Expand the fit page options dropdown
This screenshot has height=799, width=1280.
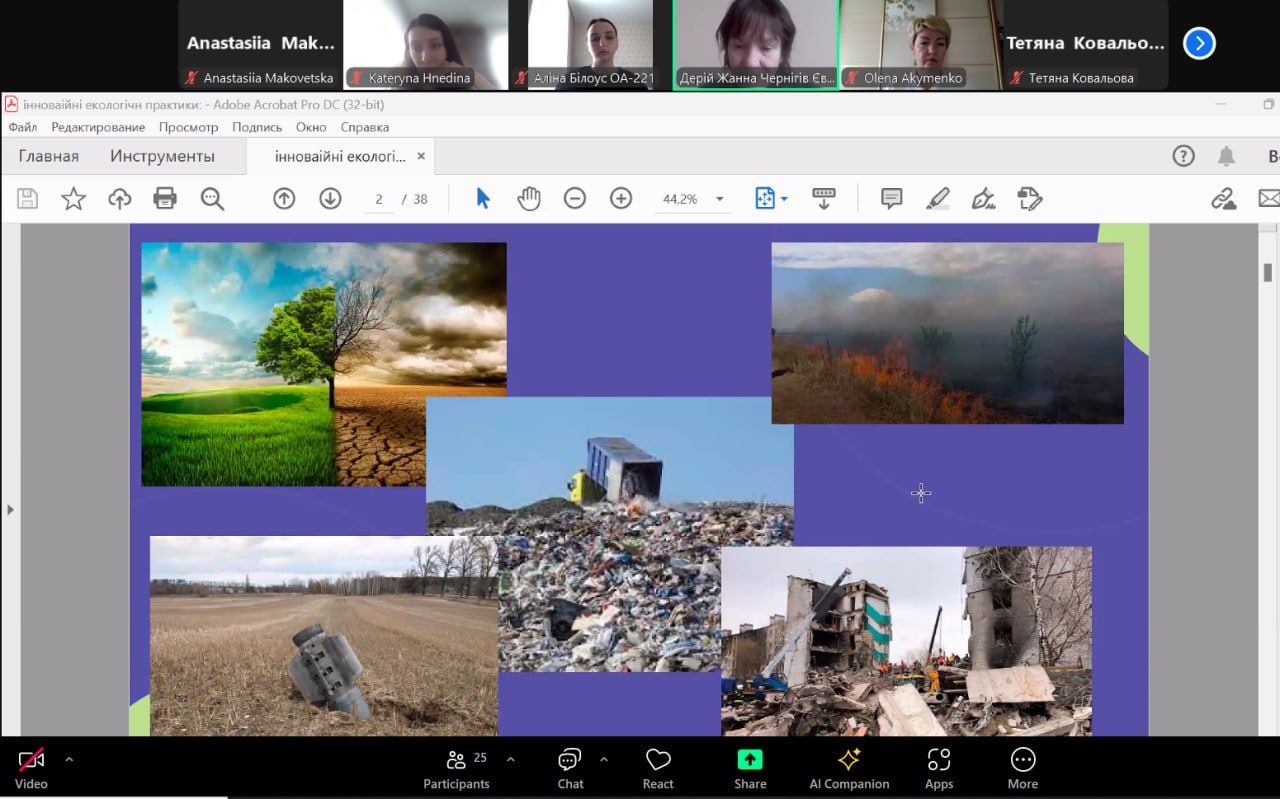click(x=784, y=199)
